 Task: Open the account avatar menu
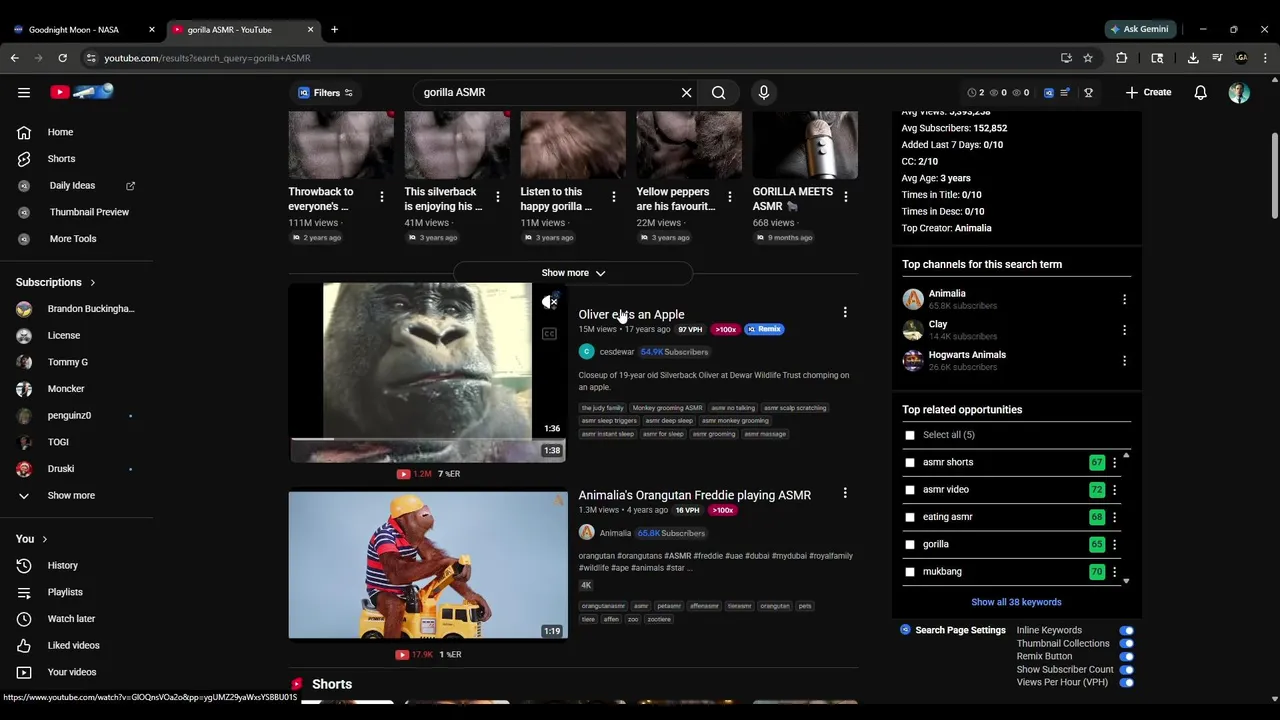point(1239,92)
